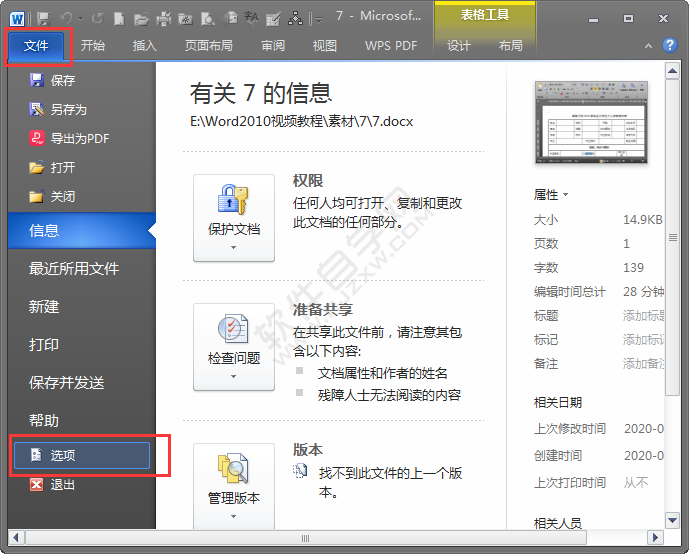Click the 残障人士无法阅读的内容 item
Image resolution: width=689 pixels, height=554 pixels.
pyautogui.click(x=389, y=395)
